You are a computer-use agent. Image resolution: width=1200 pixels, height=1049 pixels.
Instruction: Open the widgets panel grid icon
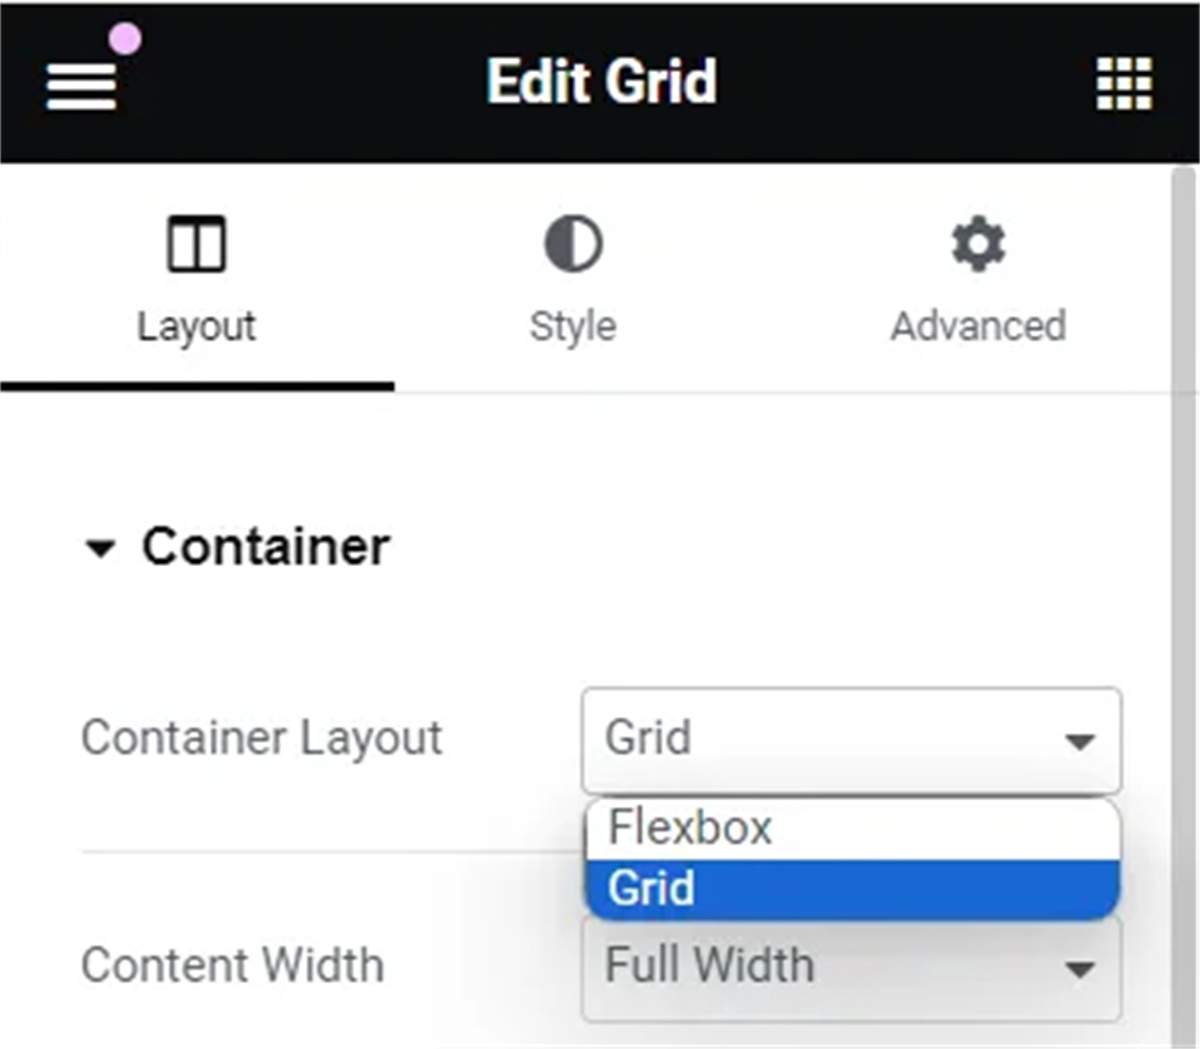(x=1124, y=83)
